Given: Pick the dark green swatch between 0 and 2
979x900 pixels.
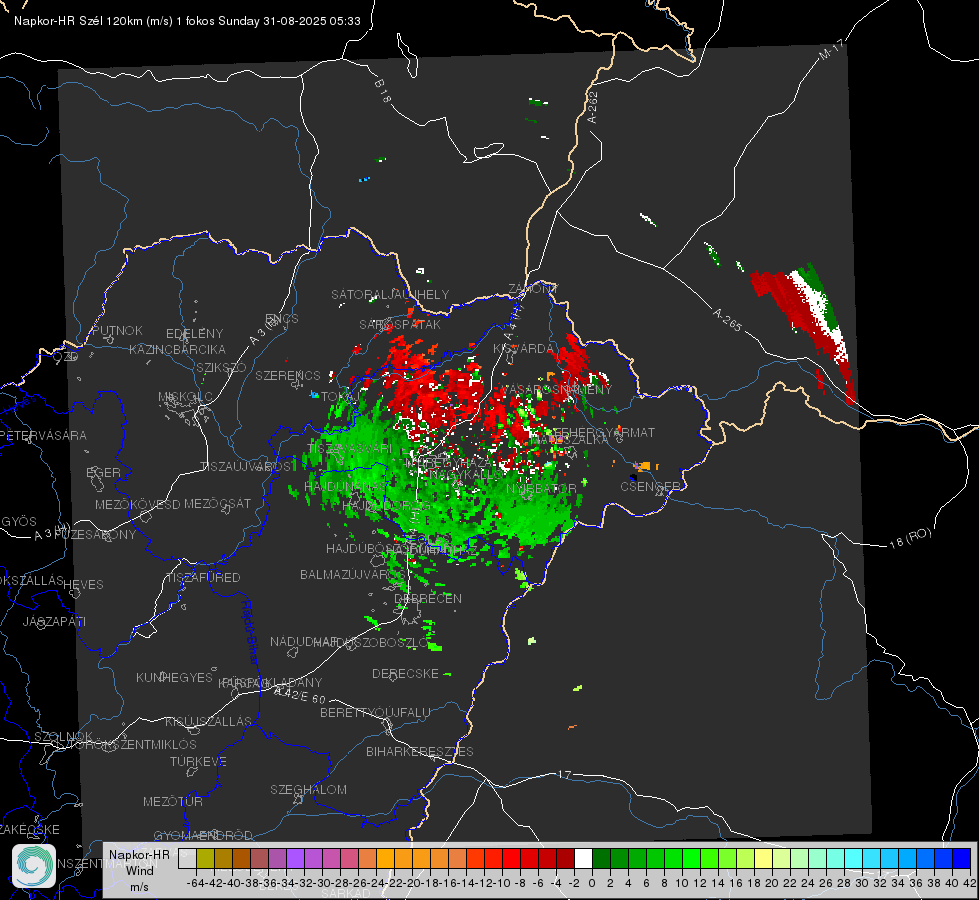Looking at the screenshot, I should [x=601, y=858].
